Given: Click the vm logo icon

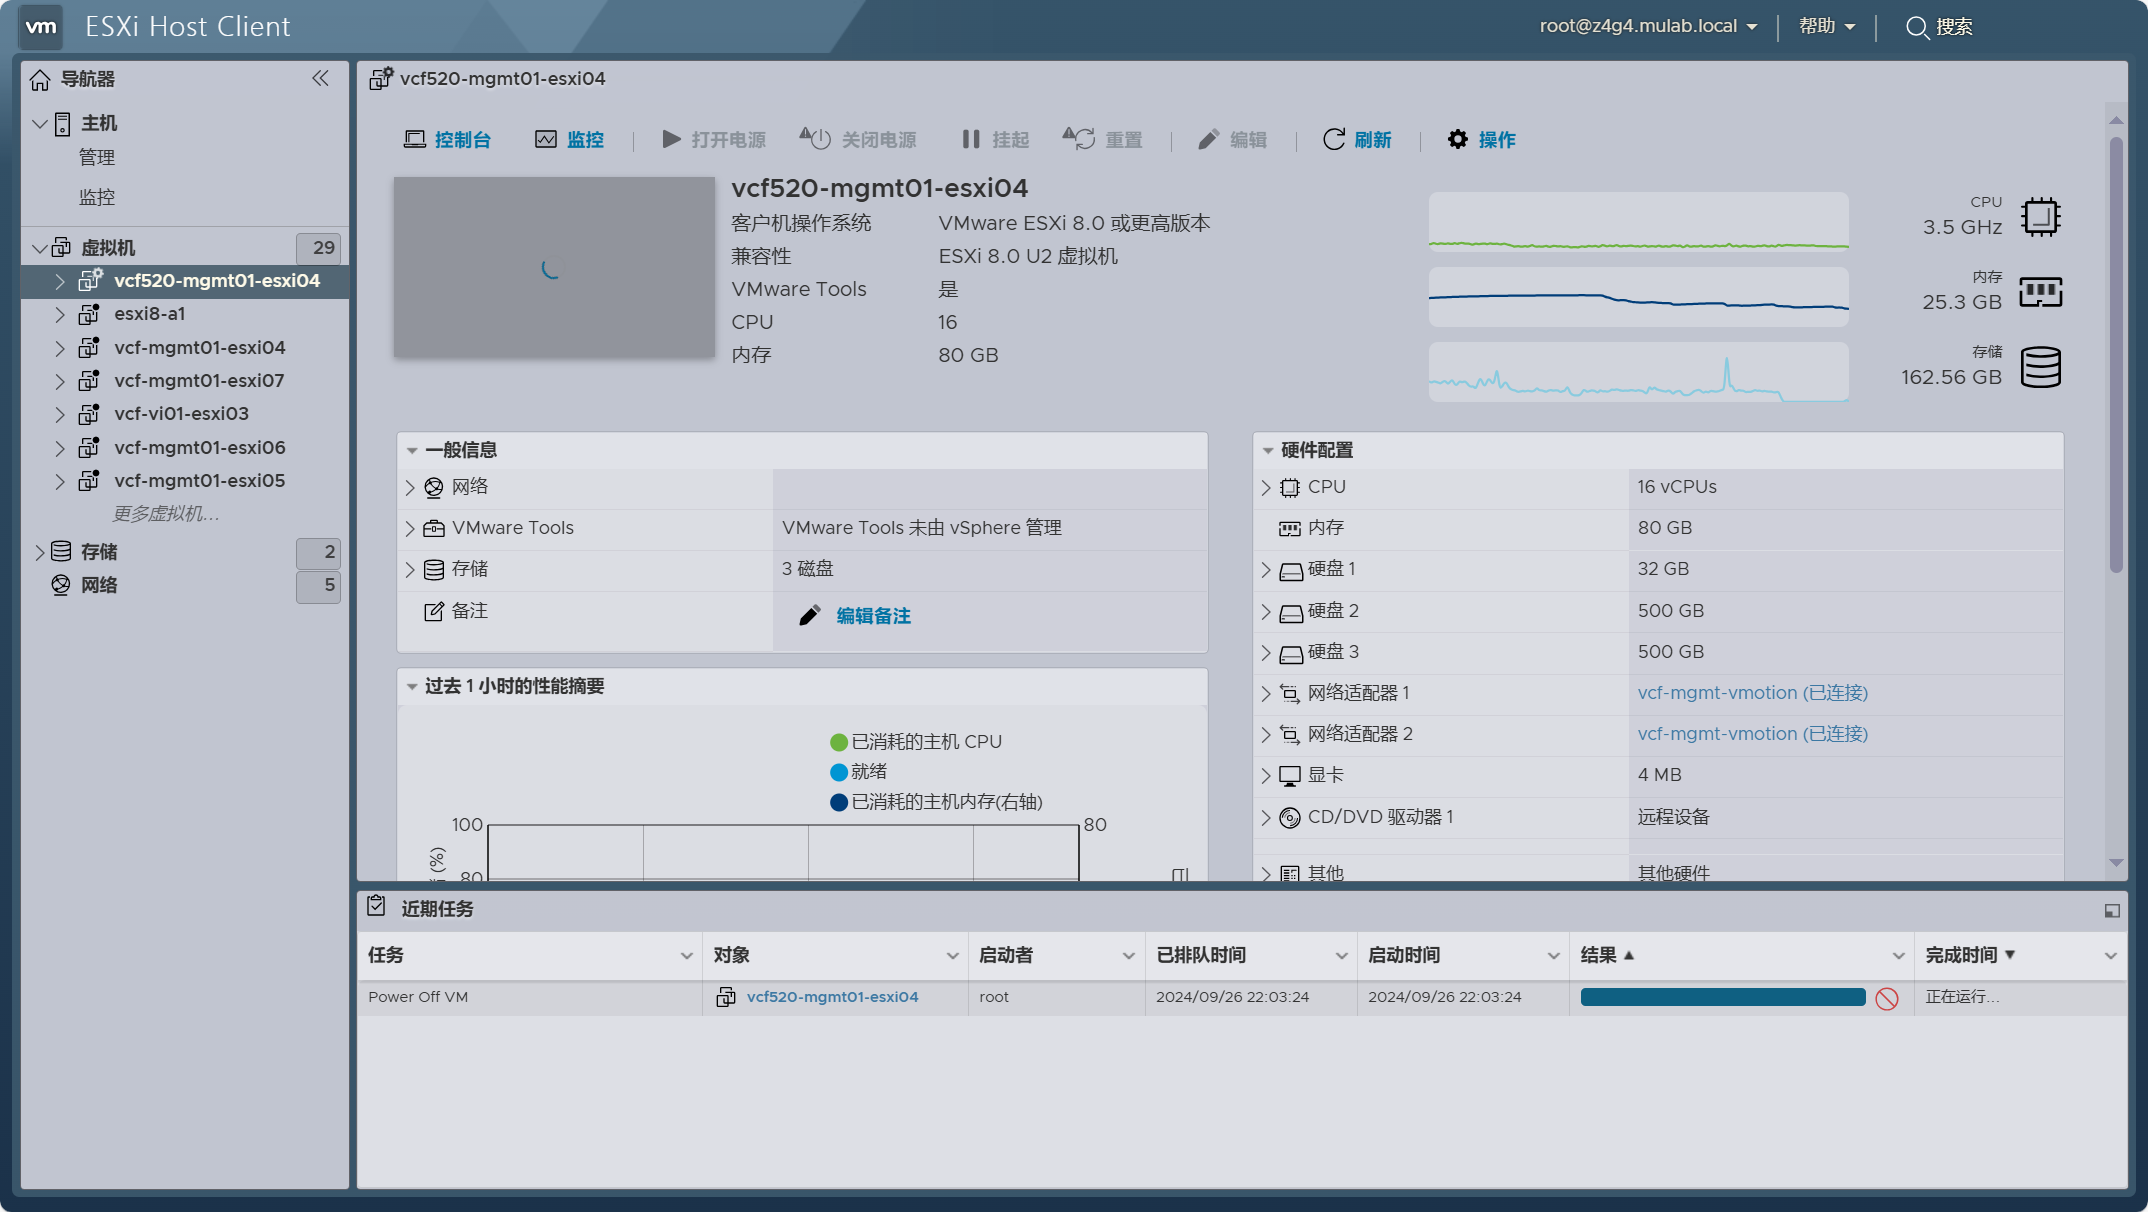Looking at the screenshot, I should click(x=41, y=26).
